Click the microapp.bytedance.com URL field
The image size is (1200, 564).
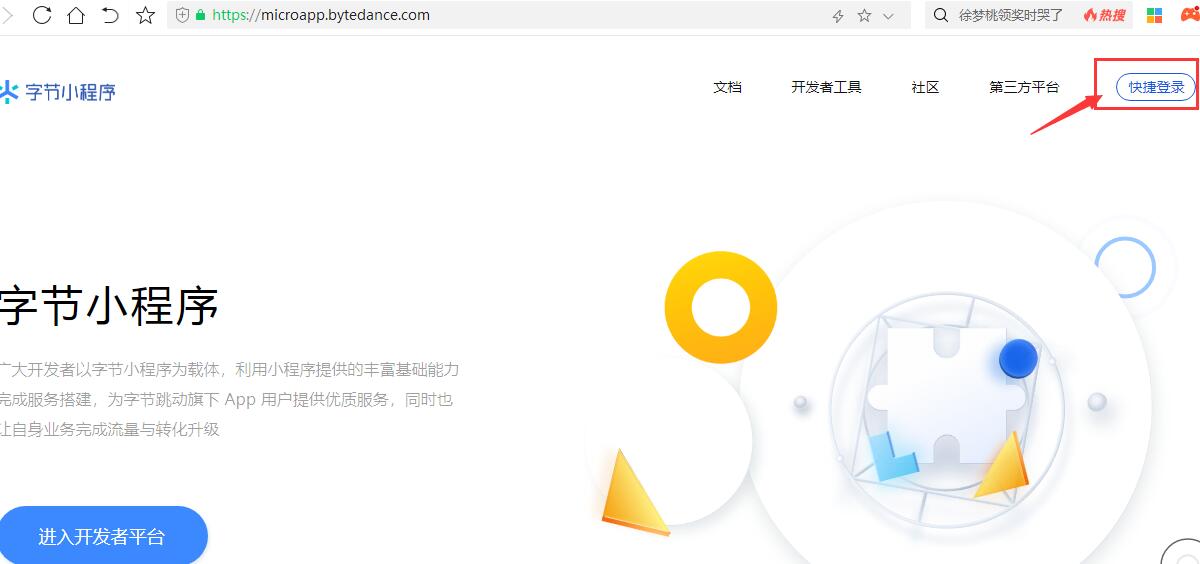pyautogui.click(x=500, y=15)
